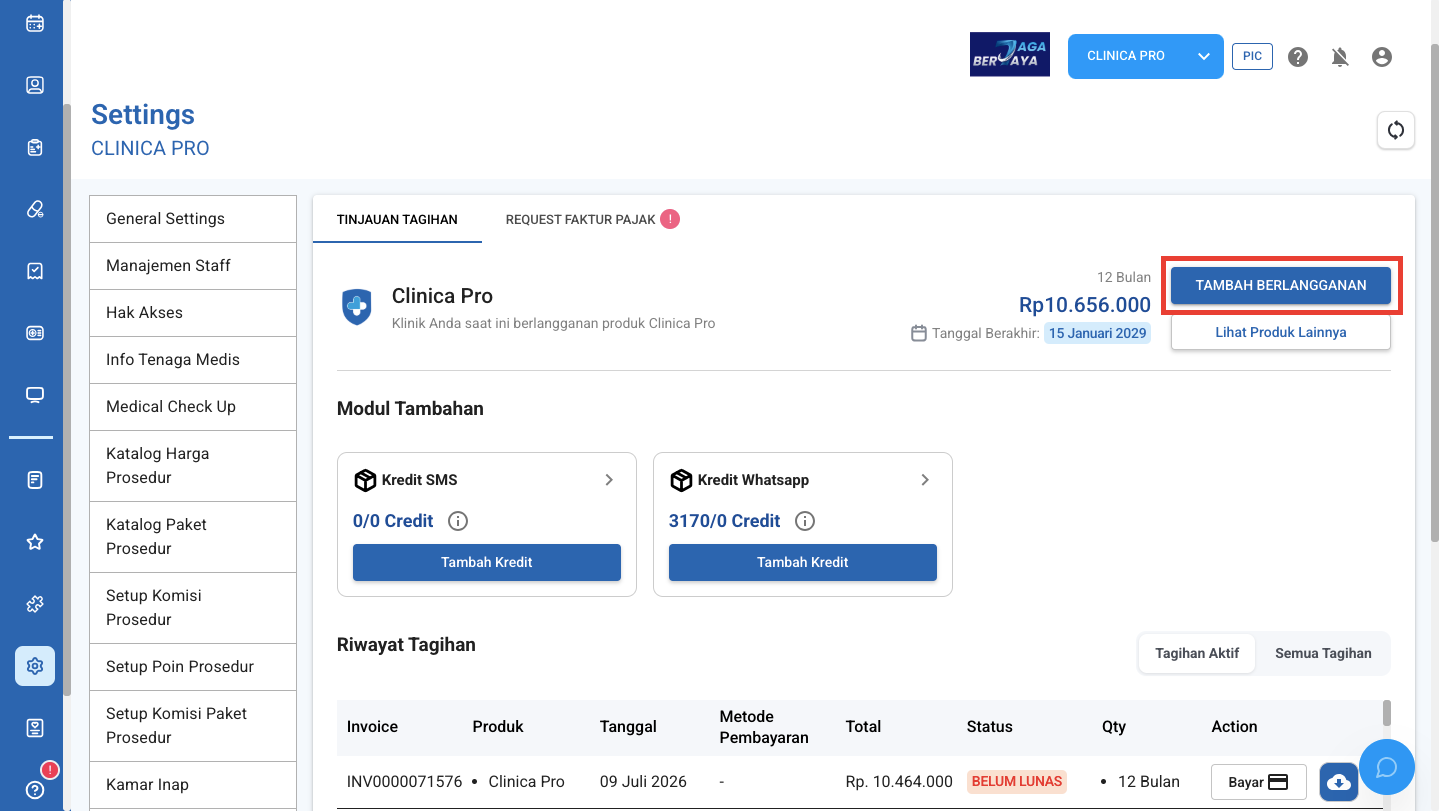Open Katalog Harga Prosedur settings
This screenshot has height=811, width=1439.
[193, 466]
